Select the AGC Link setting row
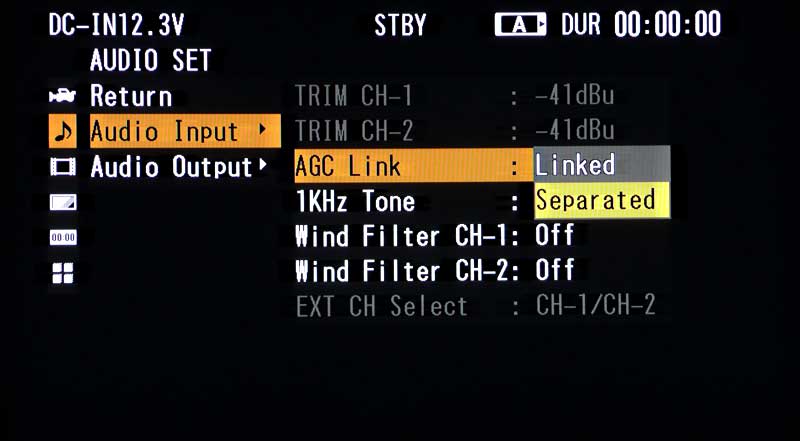The image size is (800, 441). [x=414, y=165]
